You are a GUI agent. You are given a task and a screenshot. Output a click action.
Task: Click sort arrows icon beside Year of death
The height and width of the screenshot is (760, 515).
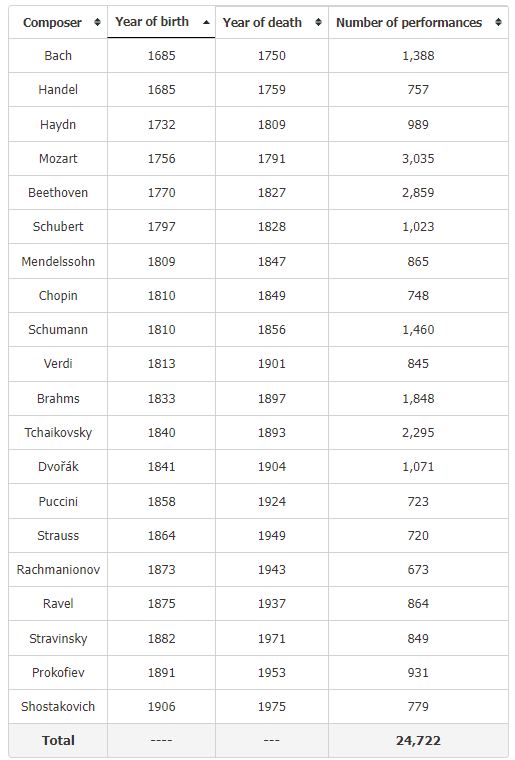point(318,22)
